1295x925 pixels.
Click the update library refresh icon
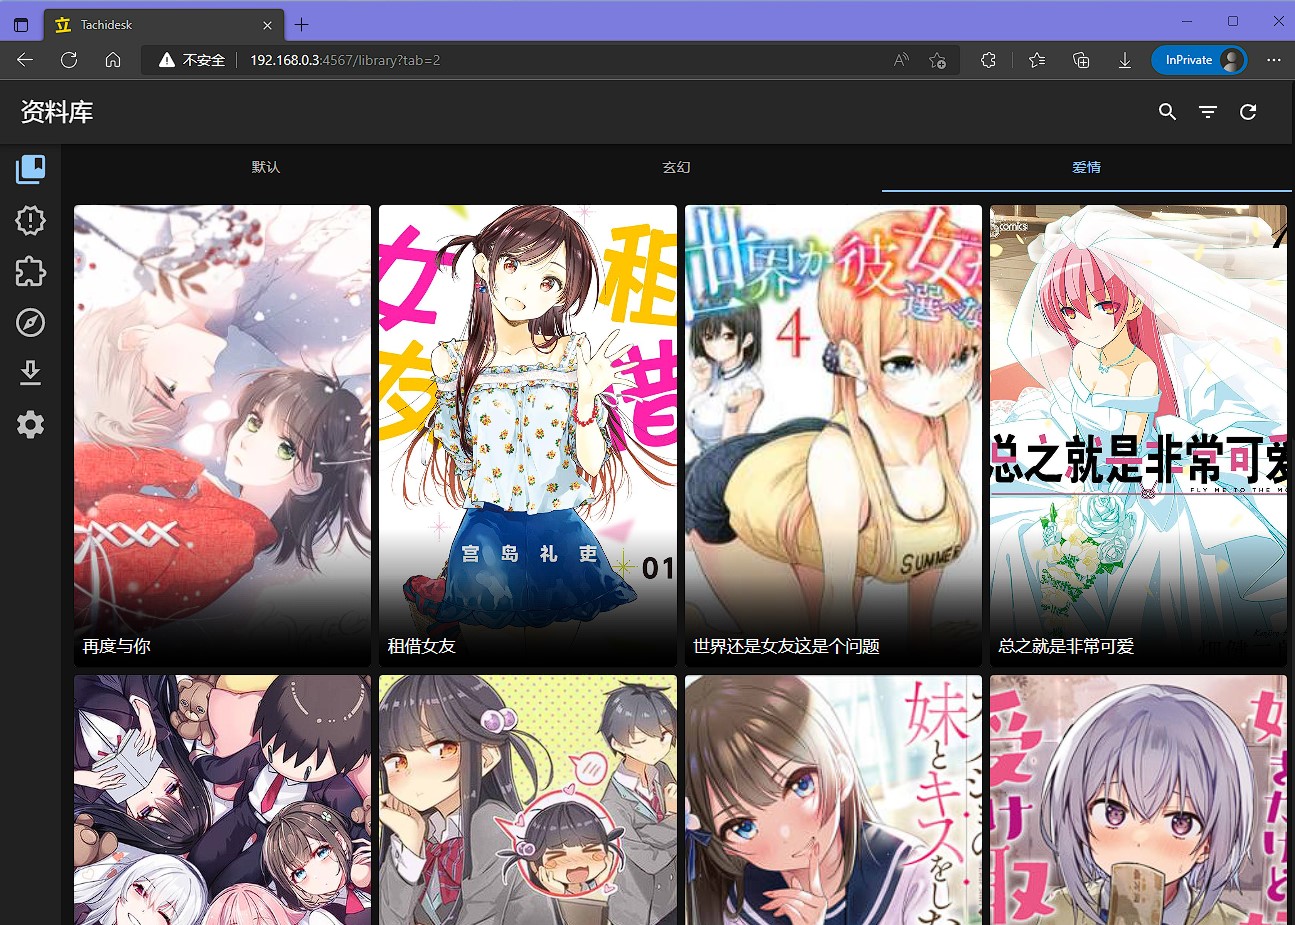tap(1248, 112)
